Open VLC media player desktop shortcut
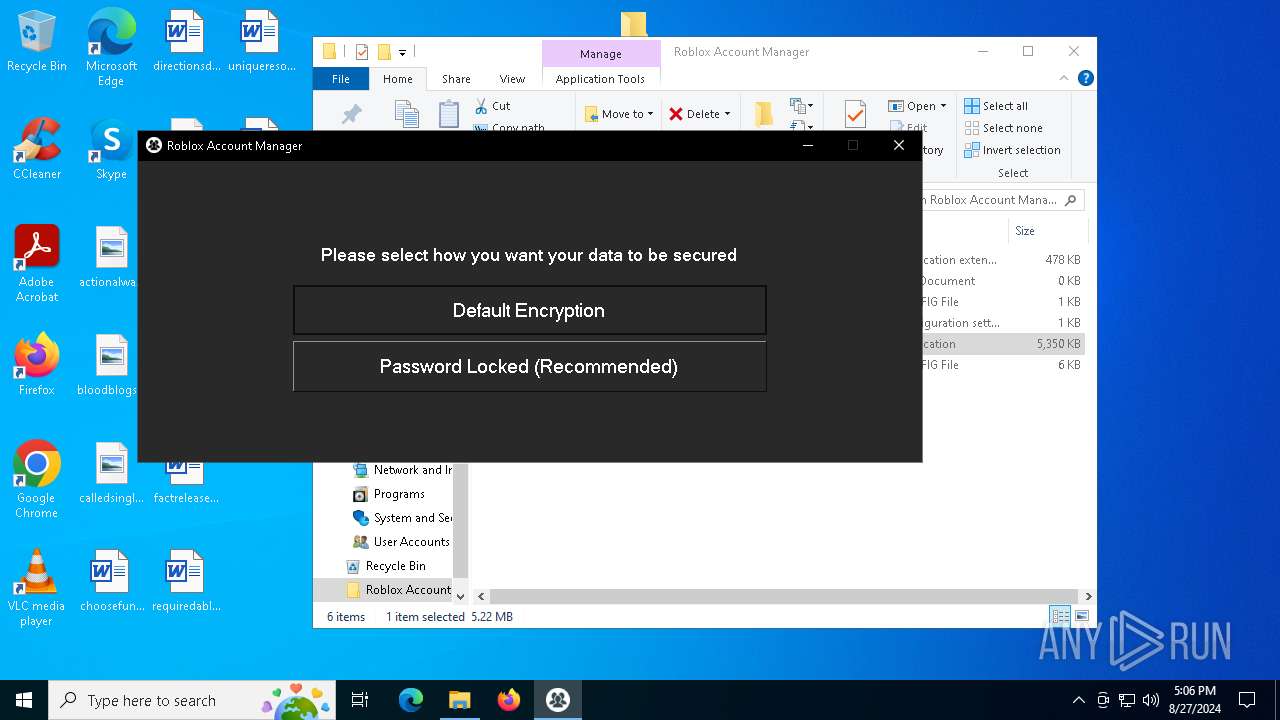Viewport: 1280px width, 720px height. (37, 588)
